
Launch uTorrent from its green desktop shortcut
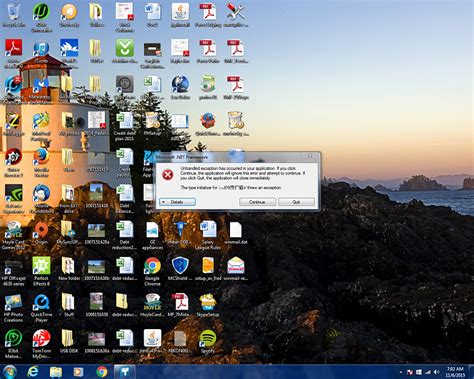(x=41, y=17)
